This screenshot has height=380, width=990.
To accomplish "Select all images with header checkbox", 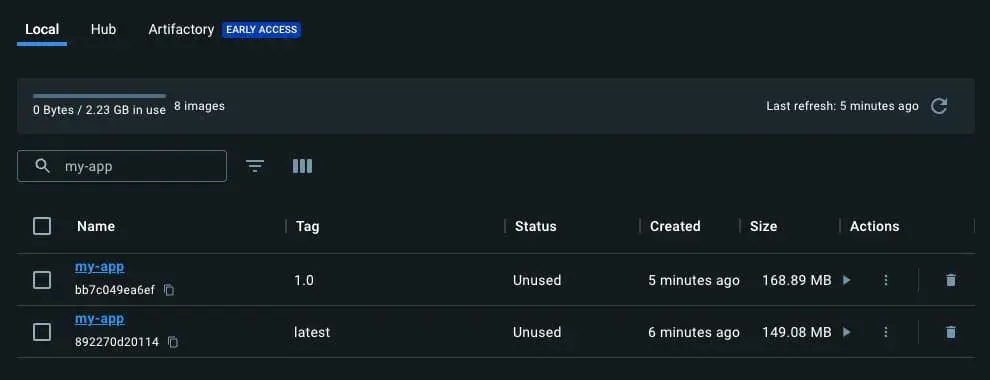I will (42, 226).
